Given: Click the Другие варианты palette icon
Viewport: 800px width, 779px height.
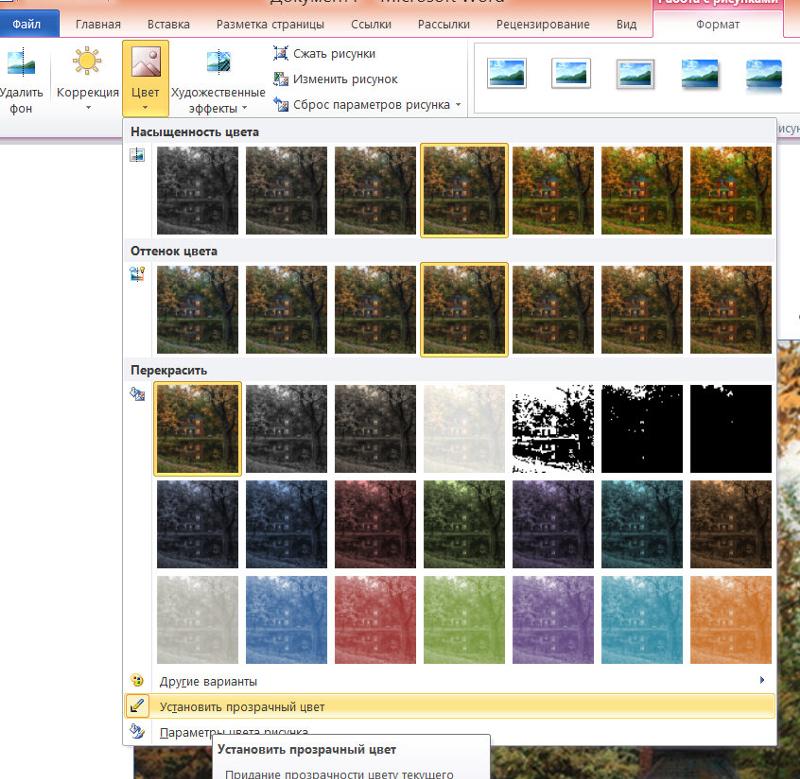Looking at the screenshot, I should pyautogui.click(x=137, y=680).
